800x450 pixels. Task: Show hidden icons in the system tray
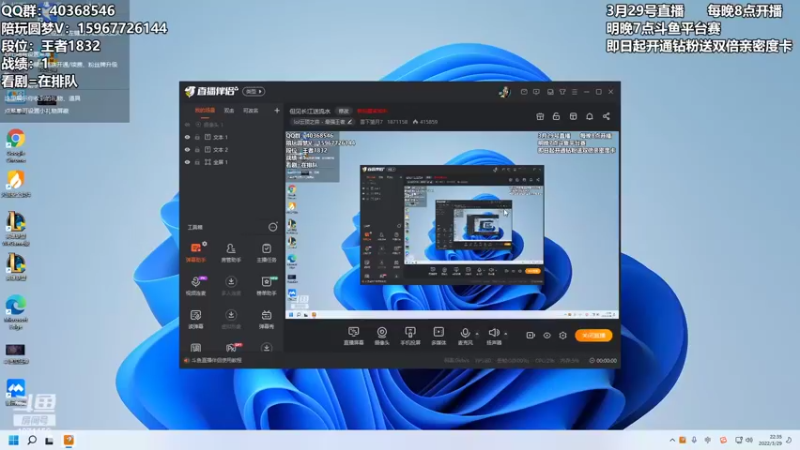672,440
